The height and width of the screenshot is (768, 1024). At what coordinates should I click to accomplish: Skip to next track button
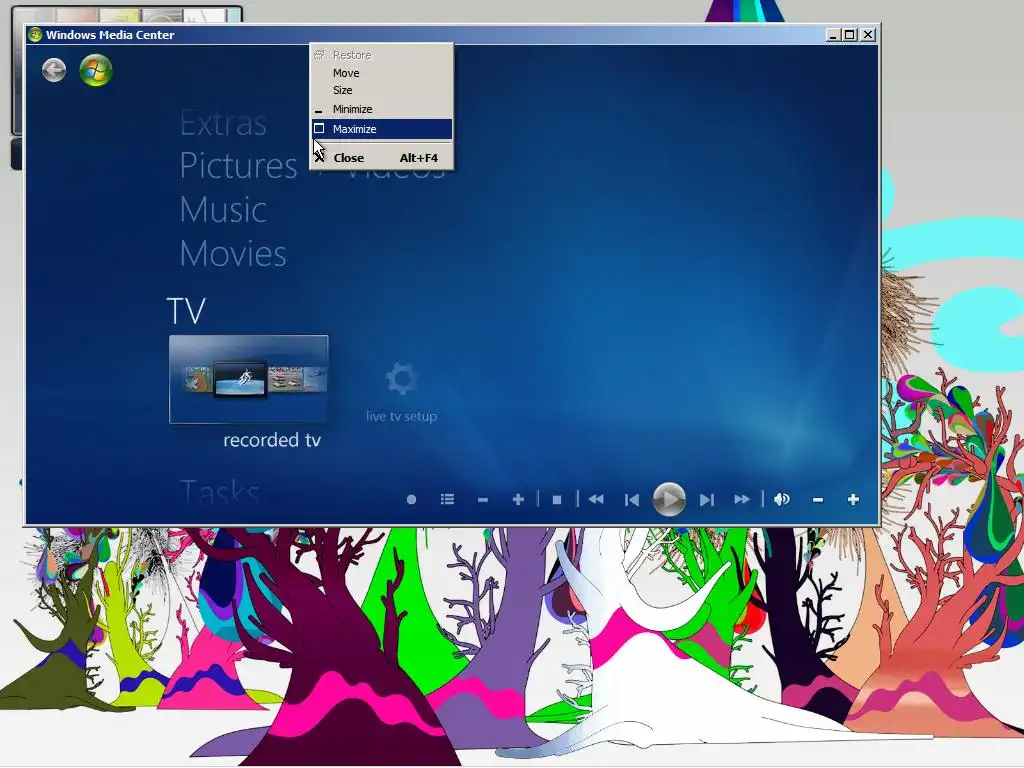(x=707, y=500)
